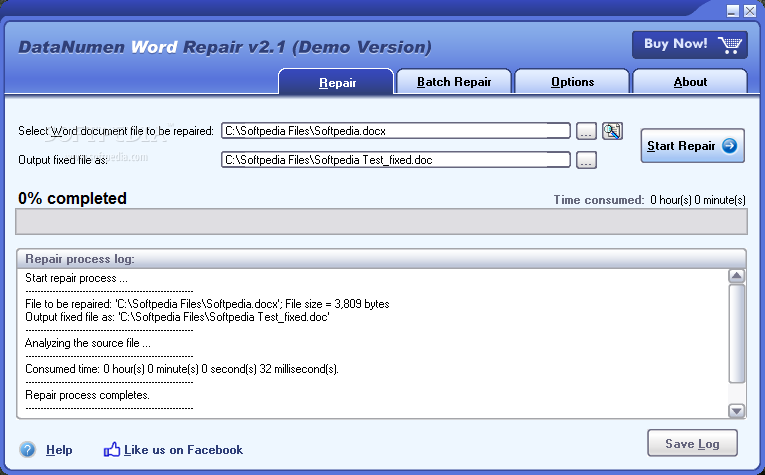Open the About tab
The image size is (765, 475).
pyautogui.click(x=690, y=81)
